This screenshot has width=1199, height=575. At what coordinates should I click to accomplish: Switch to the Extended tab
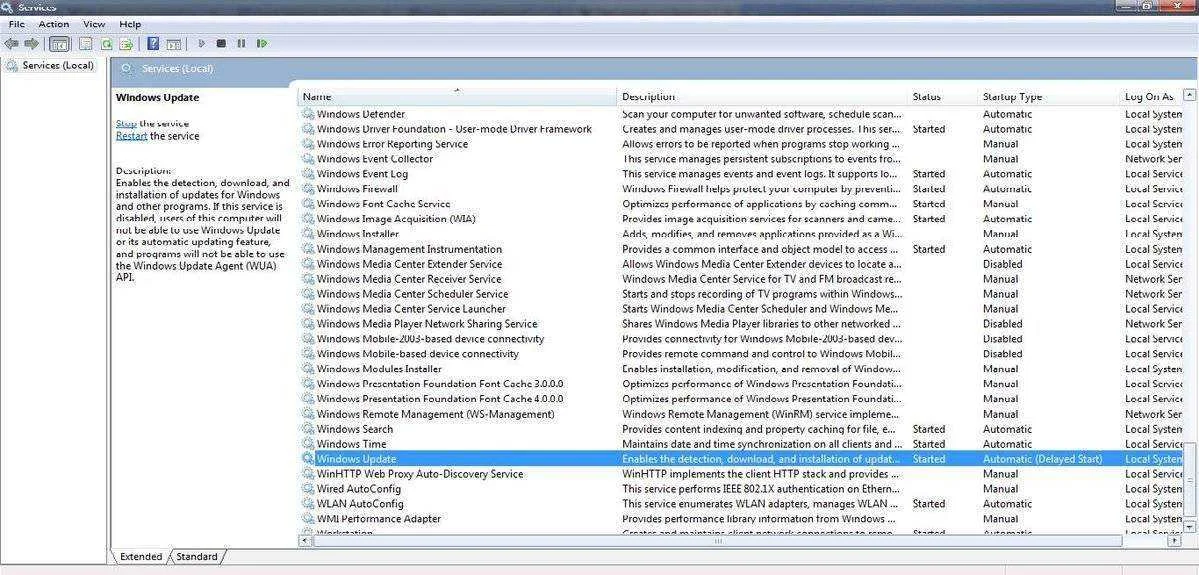pyautogui.click(x=141, y=557)
